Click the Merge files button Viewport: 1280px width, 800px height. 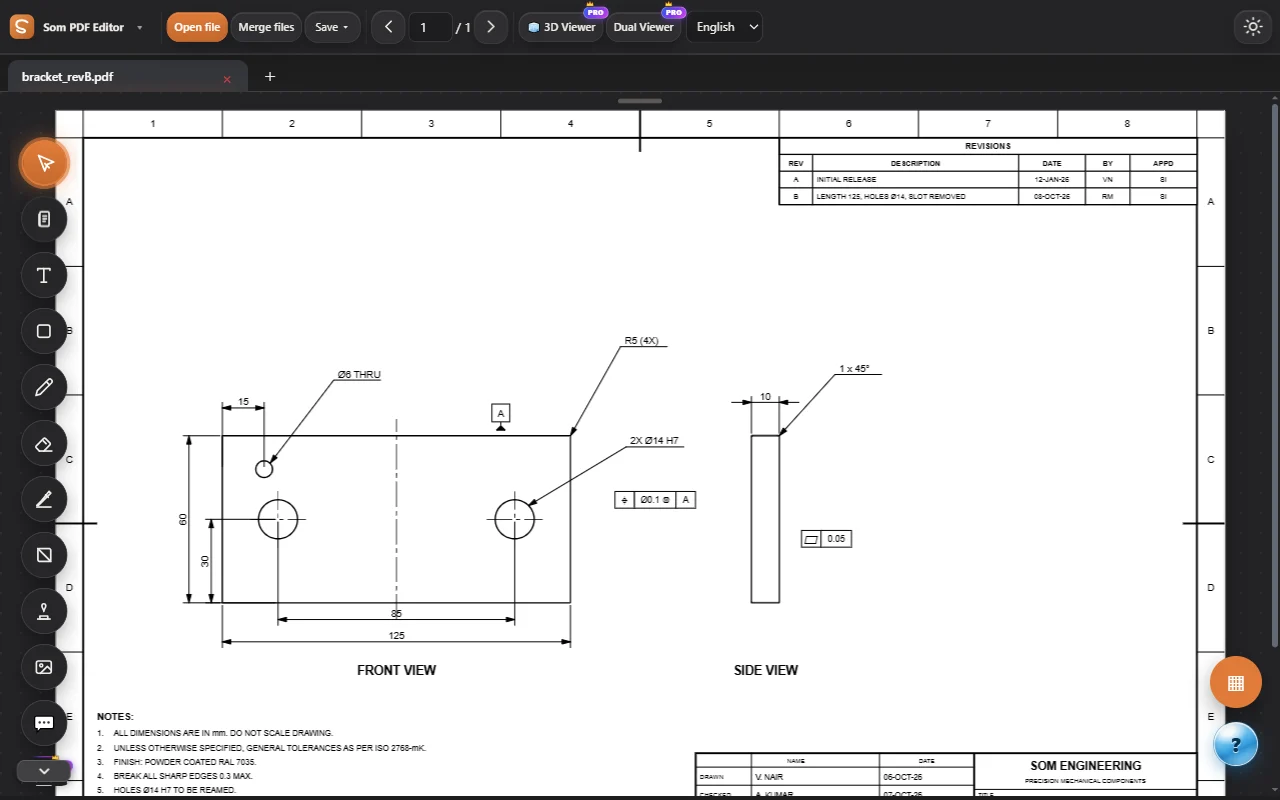[x=266, y=27]
